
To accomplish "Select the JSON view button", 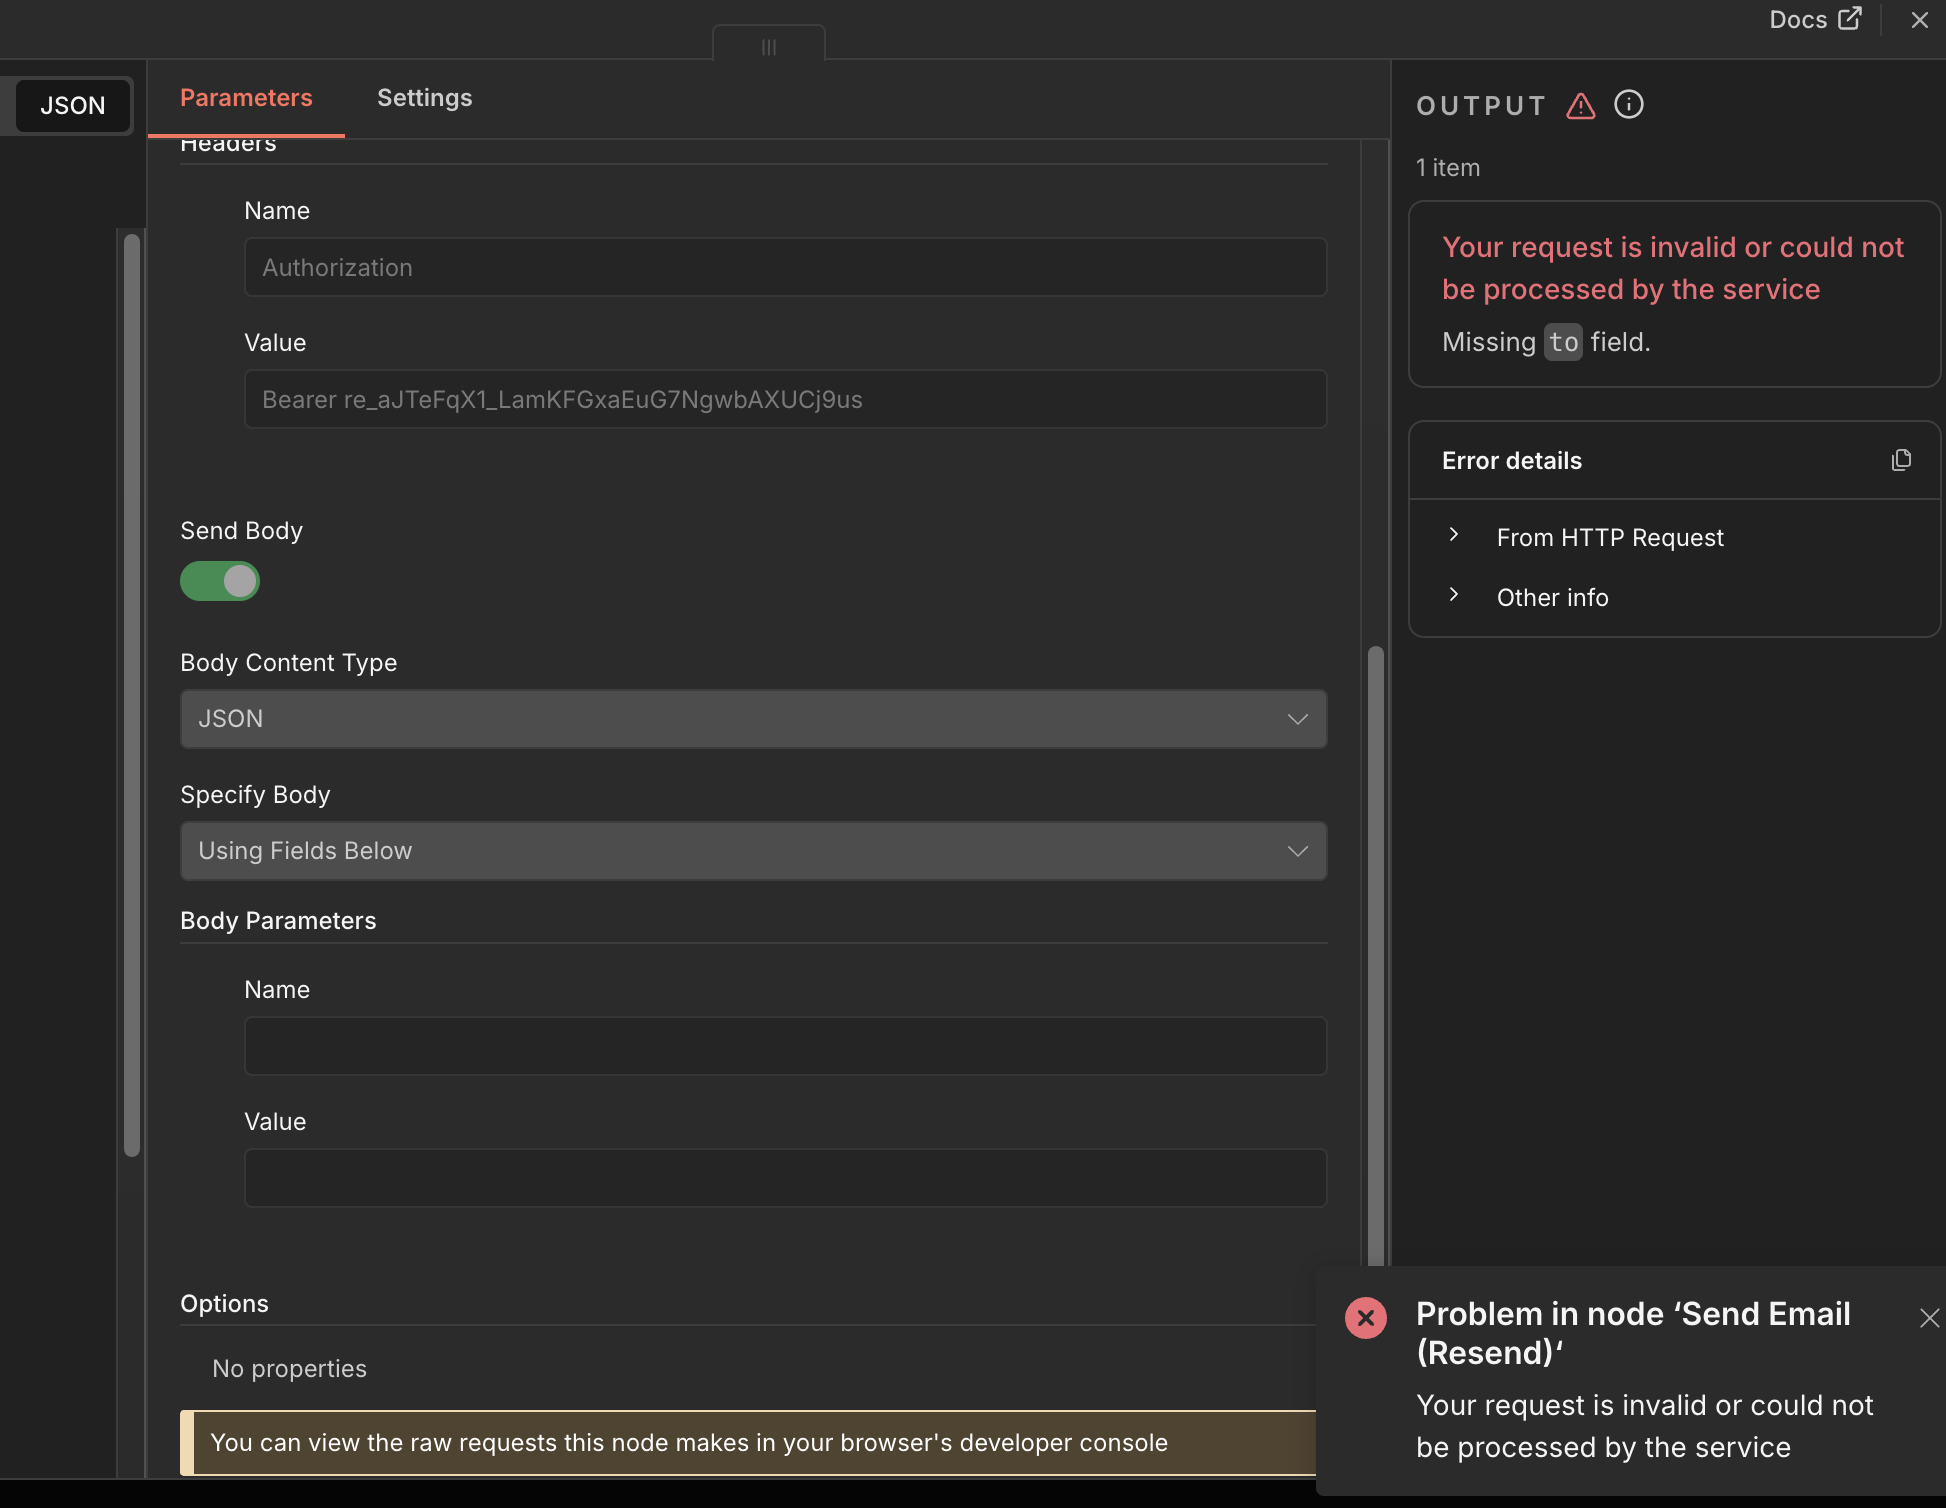I will point(73,105).
